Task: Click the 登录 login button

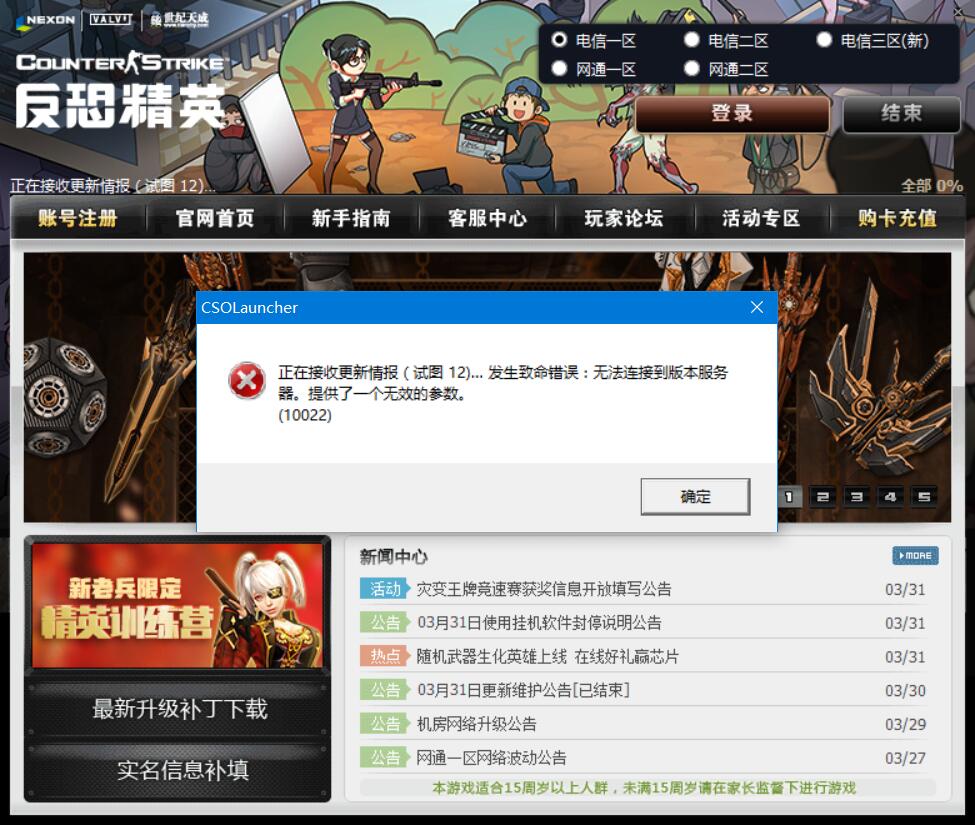Action: coord(732,114)
